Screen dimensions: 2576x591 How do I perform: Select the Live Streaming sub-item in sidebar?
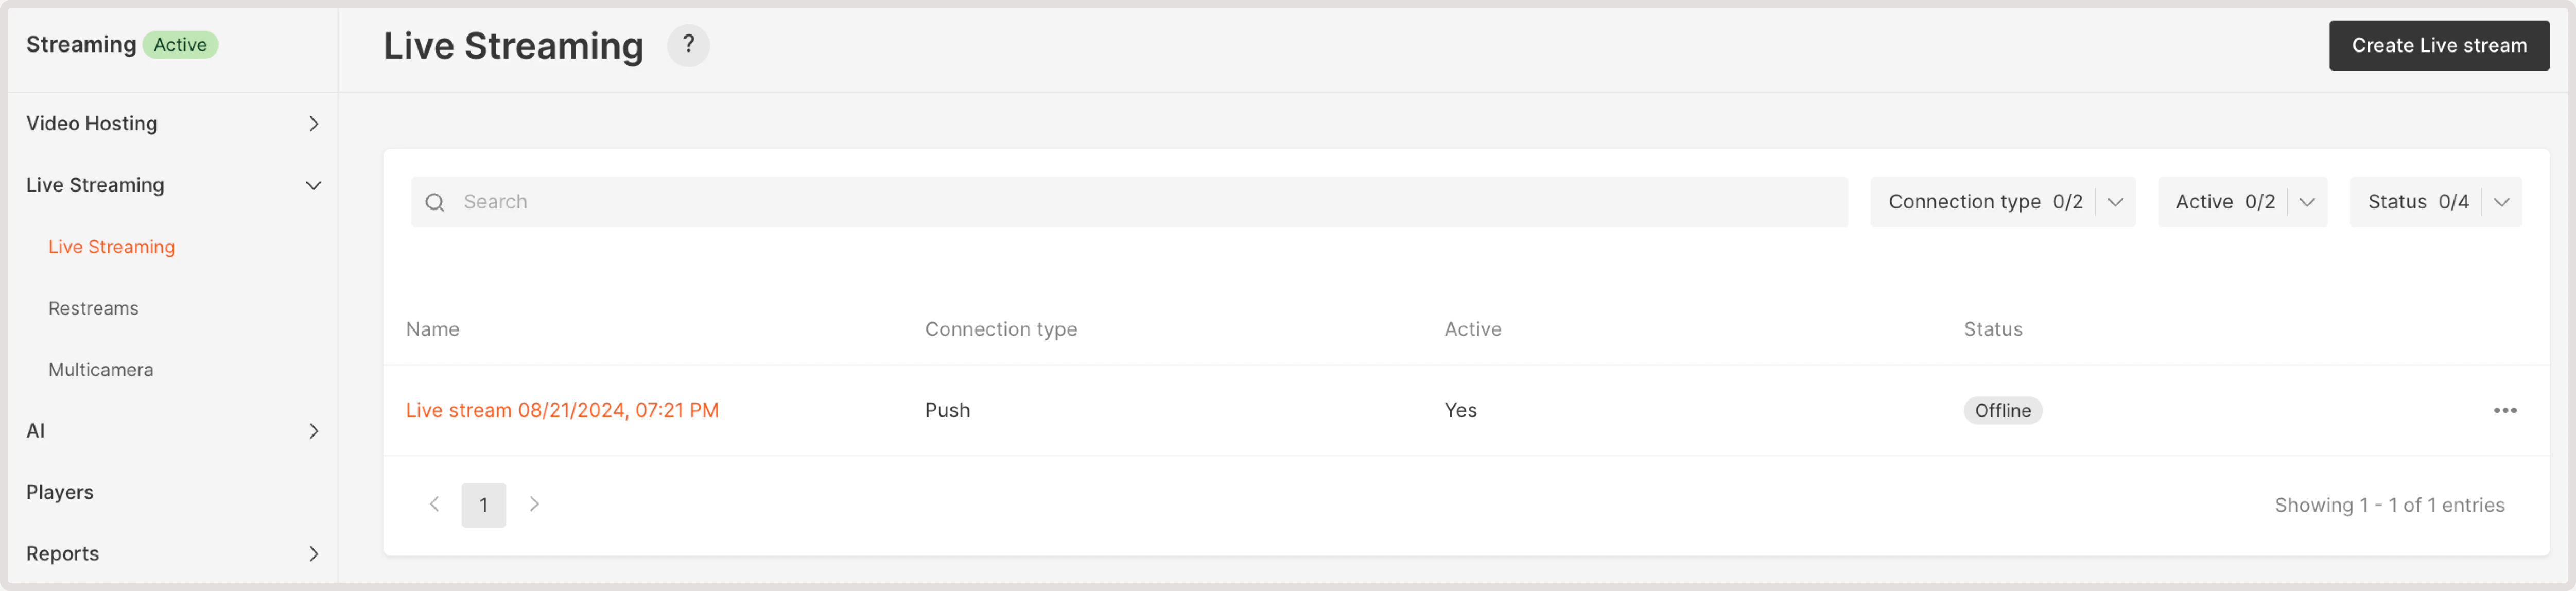(111, 247)
